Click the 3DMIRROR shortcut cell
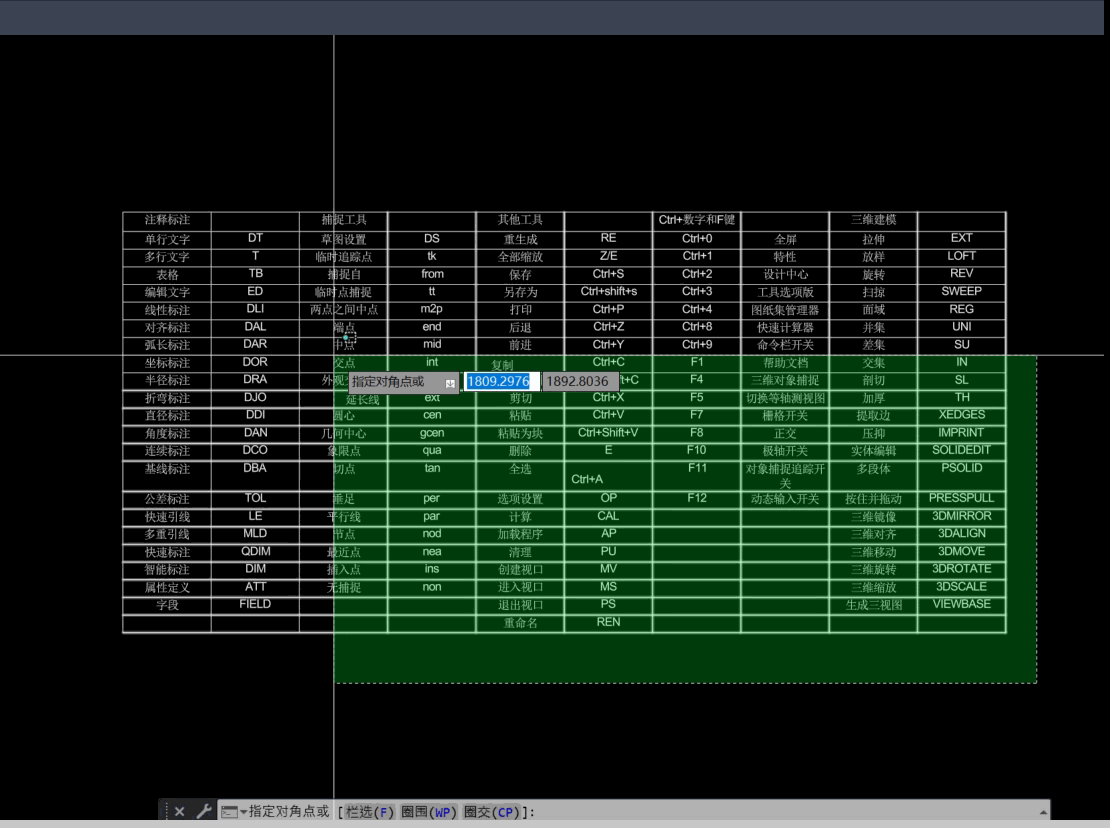Image resolution: width=1110 pixels, height=828 pixels. (x=961, y=516)
